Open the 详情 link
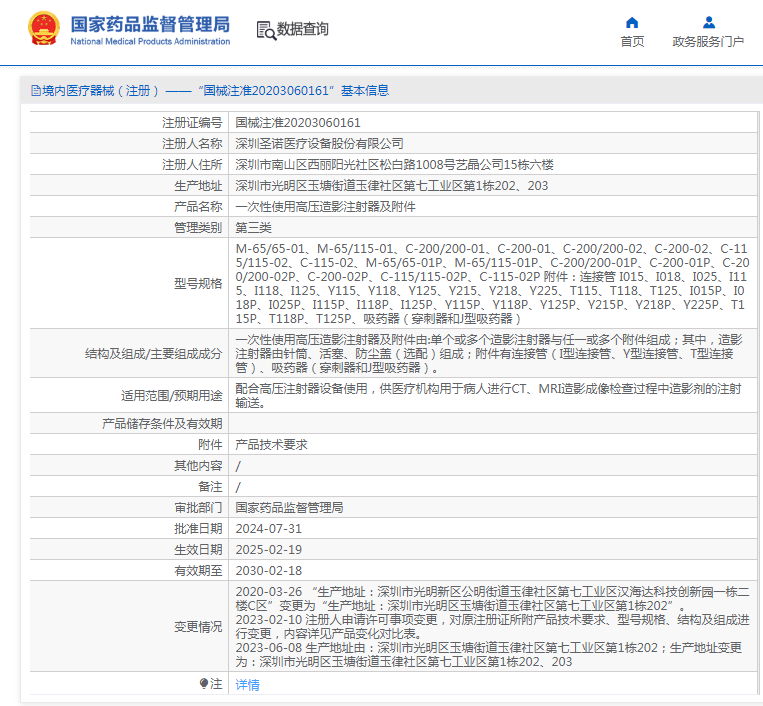The width and height of the screenshot is (763, 706). pyautogui.click(x=247, y=685)
